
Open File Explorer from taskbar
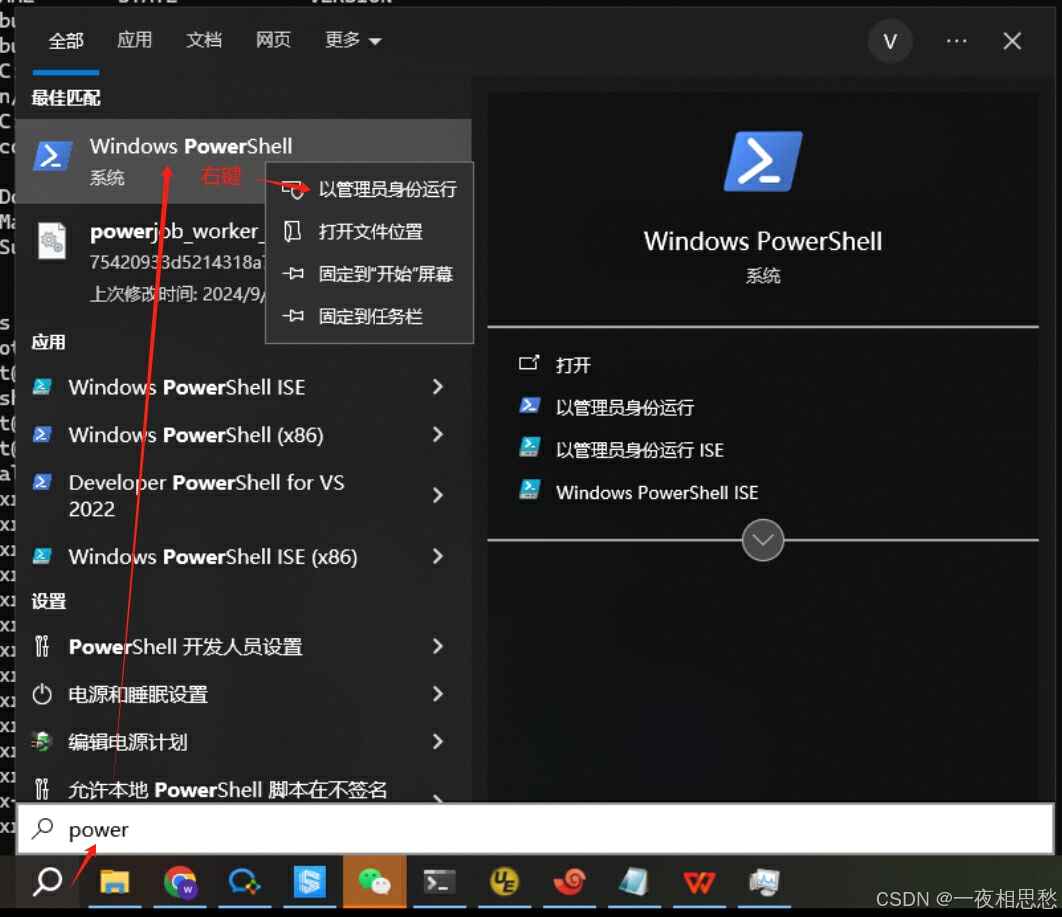pos(114,882)
